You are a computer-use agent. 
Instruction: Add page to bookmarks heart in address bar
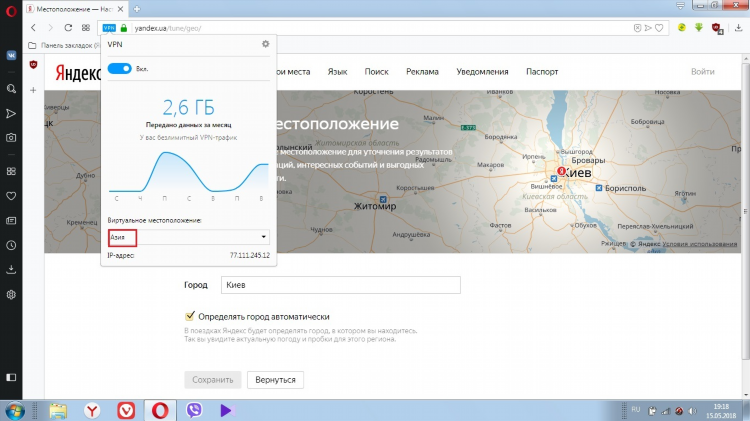[x=659, y=28]
